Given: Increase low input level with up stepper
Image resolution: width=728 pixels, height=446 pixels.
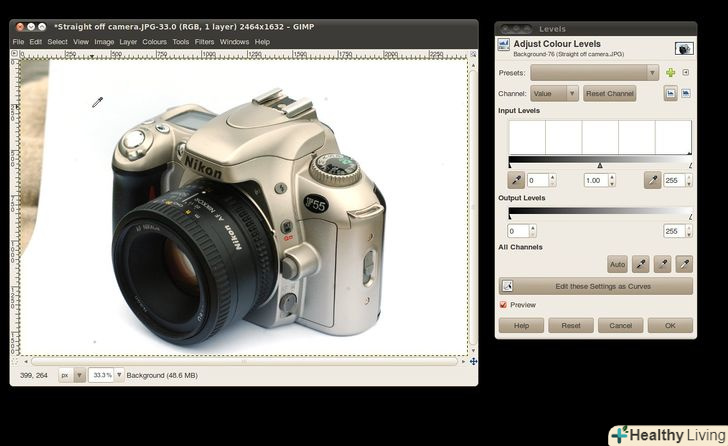Looking at the screenshot, I should tap(552, 177).
